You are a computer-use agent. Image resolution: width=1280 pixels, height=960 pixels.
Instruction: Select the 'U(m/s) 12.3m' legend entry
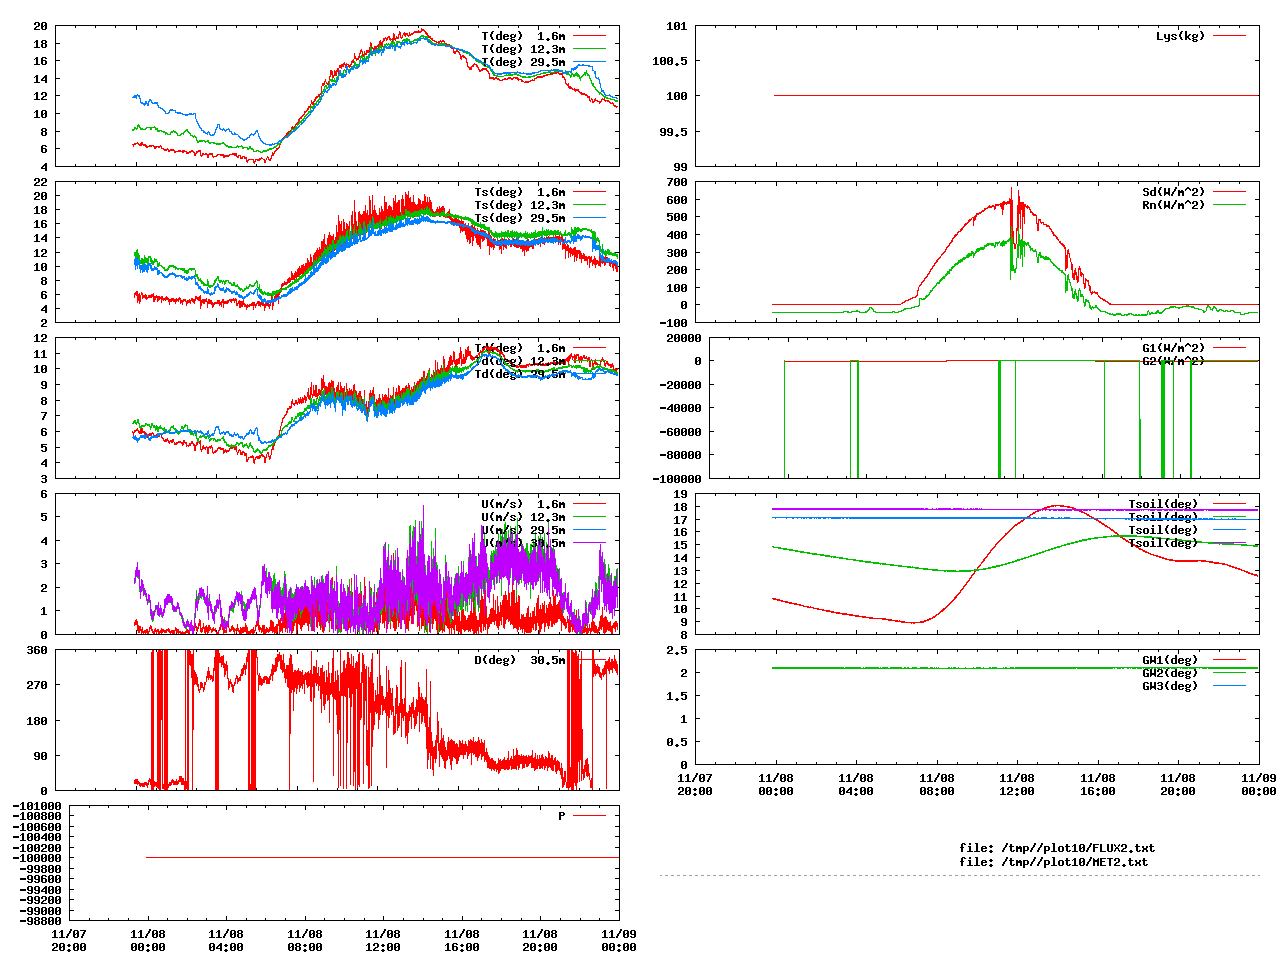(523, 517)
